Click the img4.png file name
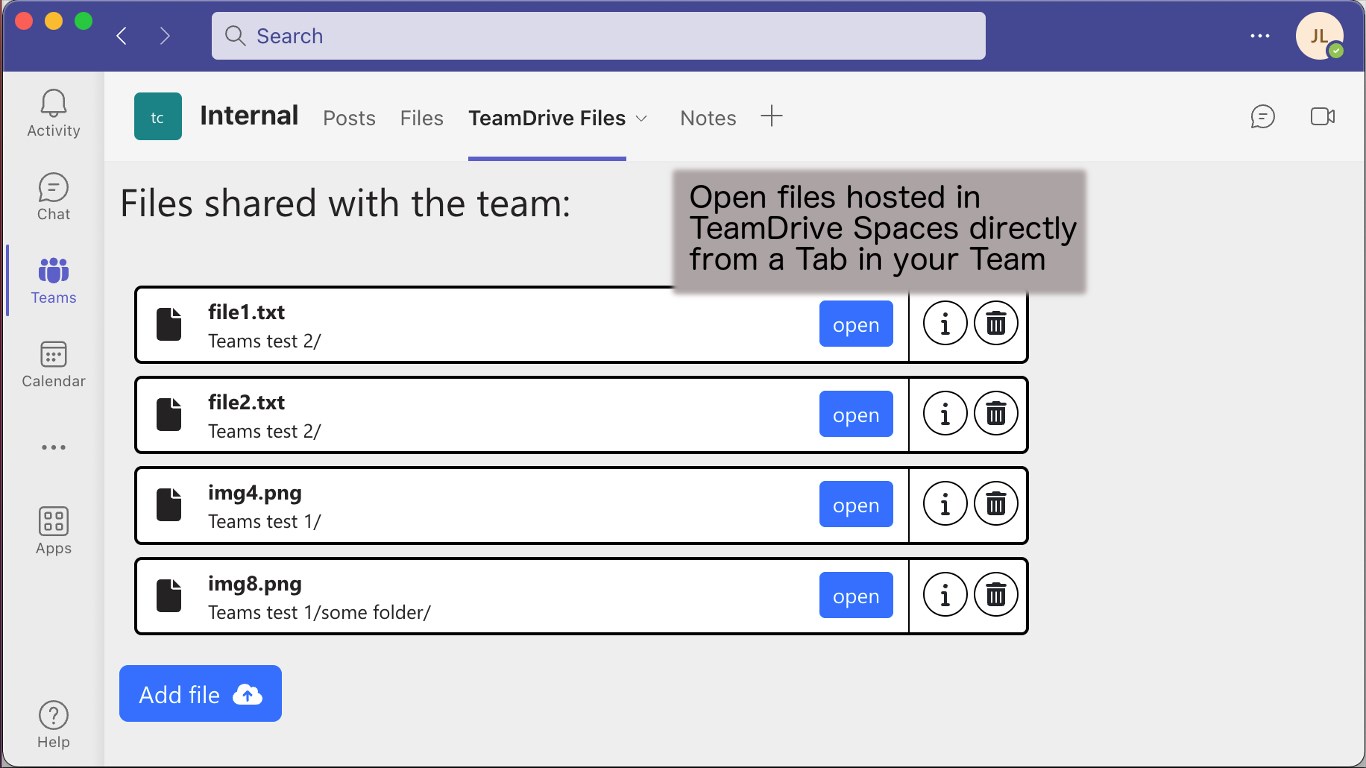 click(x=255, y=493)
